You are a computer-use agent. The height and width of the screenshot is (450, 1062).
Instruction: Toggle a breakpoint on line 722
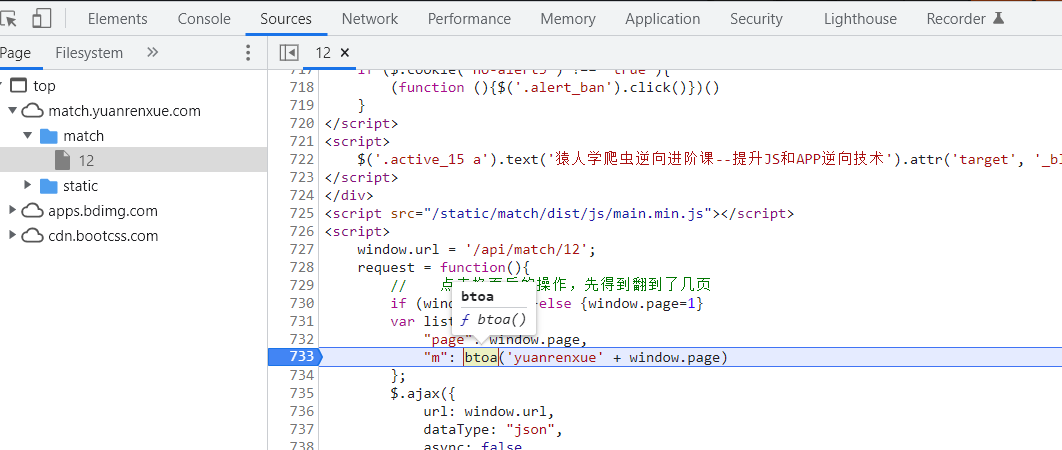point(301,159)
